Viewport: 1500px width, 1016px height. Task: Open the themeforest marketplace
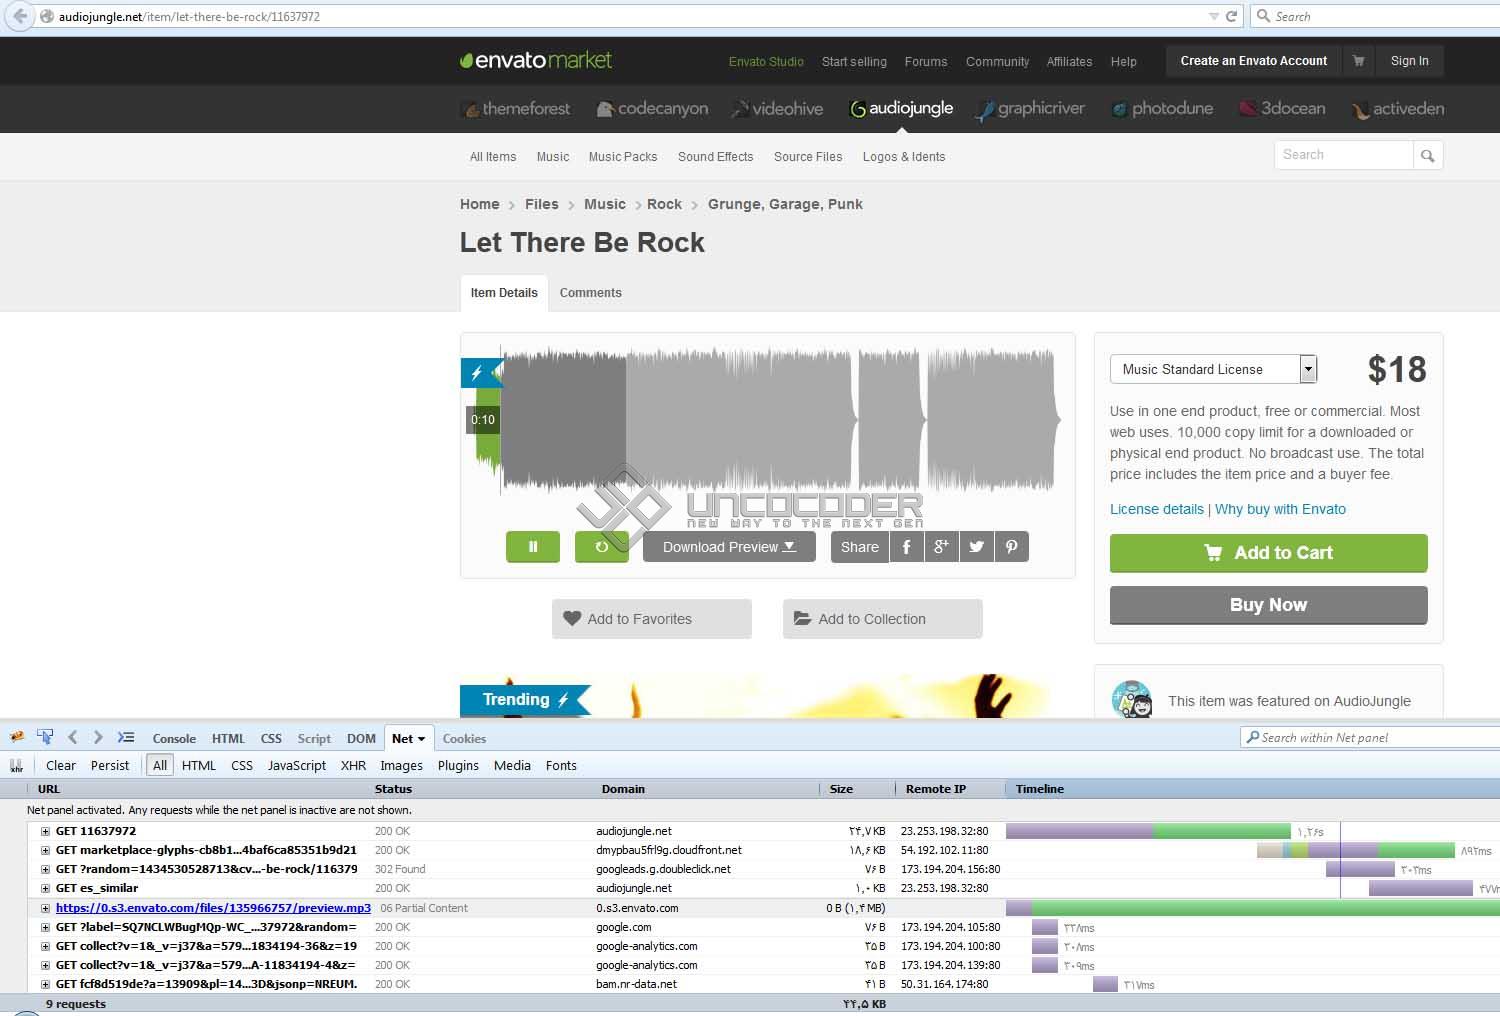[x=516, y=108]
